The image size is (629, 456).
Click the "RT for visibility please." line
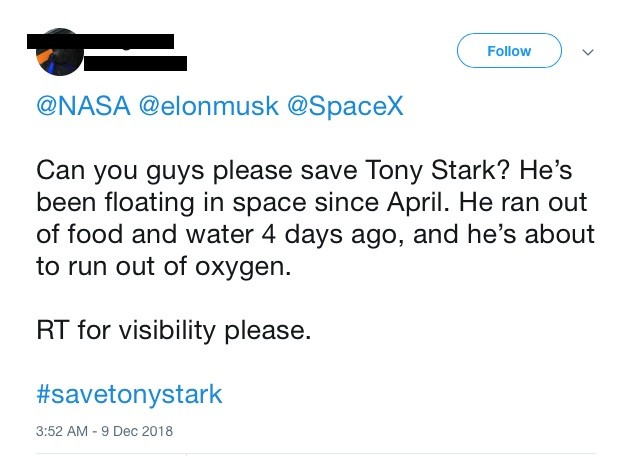point(173,331)
